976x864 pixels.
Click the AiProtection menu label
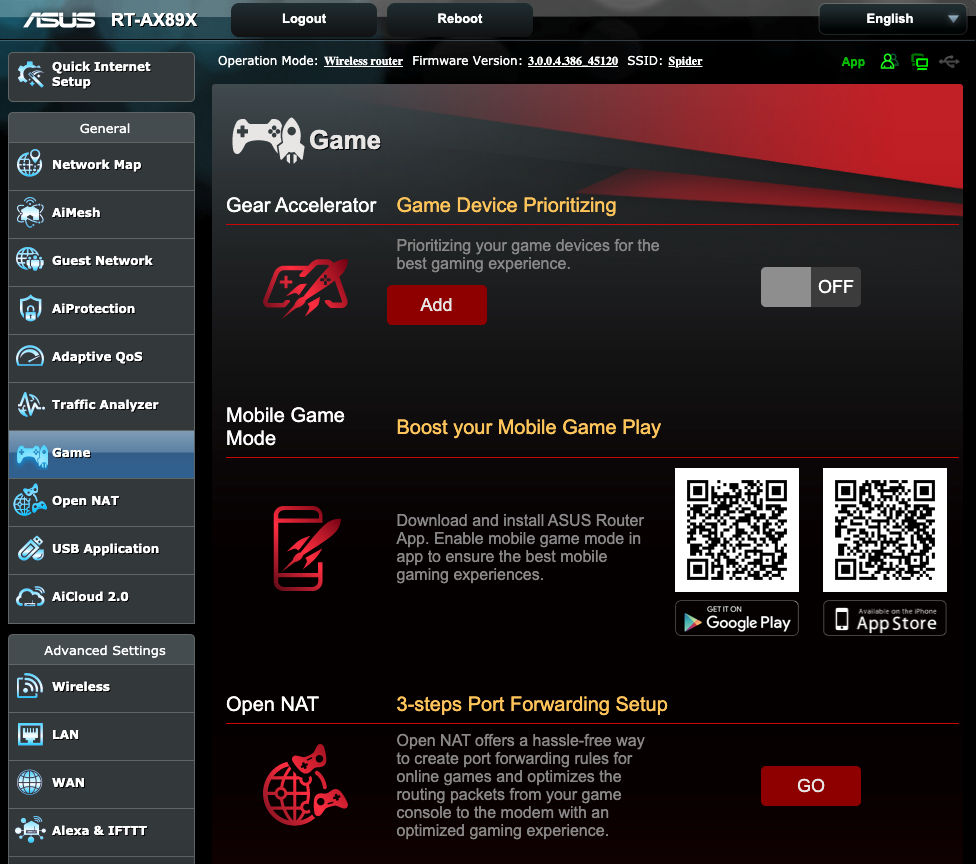point(93,309)
